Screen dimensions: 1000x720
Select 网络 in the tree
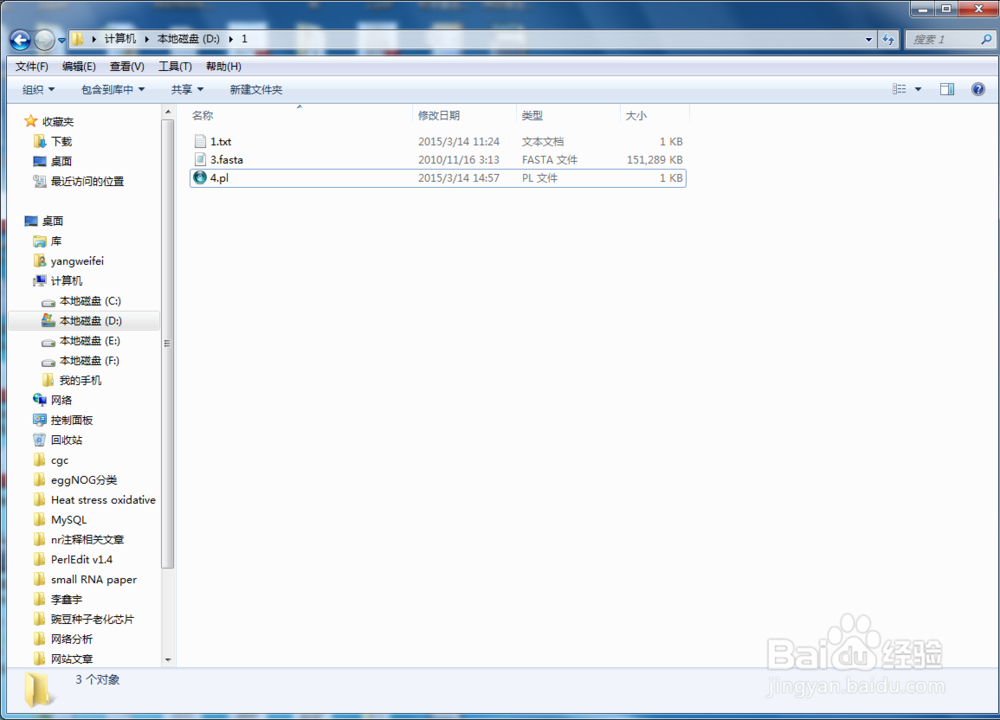[x=61, y=400]
